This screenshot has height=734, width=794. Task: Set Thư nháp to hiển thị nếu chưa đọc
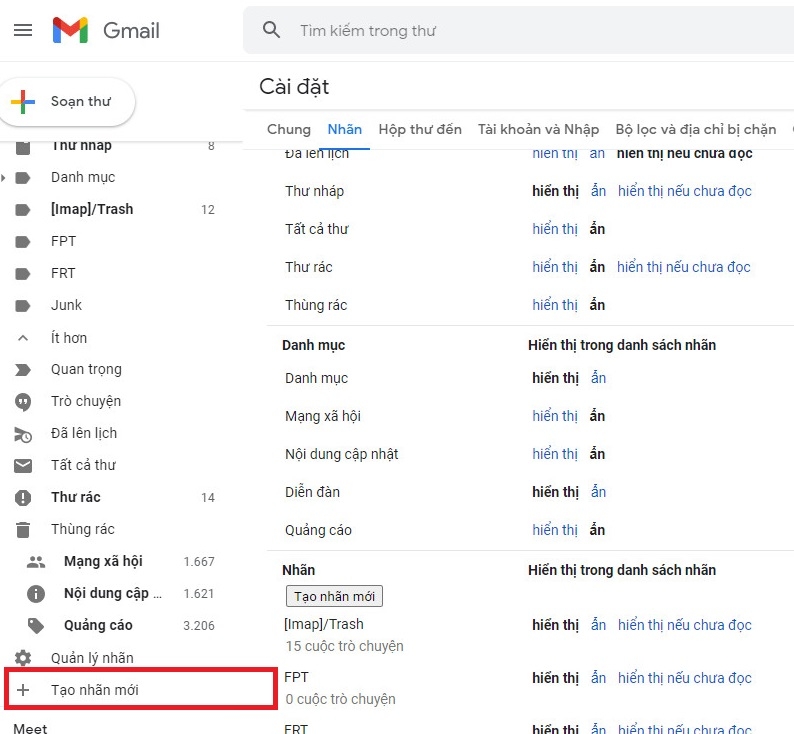coord(685,191)
